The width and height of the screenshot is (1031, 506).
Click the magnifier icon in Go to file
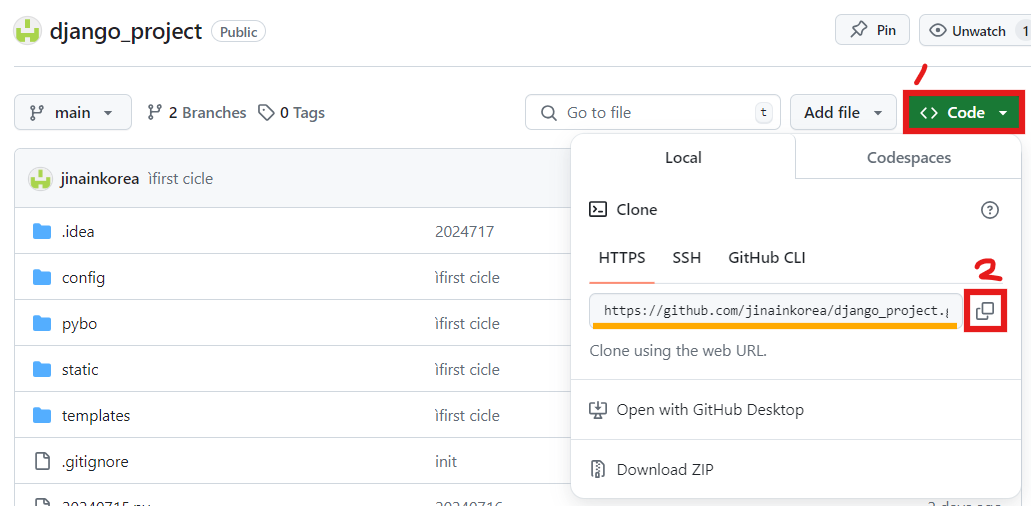tap(548, 112)
